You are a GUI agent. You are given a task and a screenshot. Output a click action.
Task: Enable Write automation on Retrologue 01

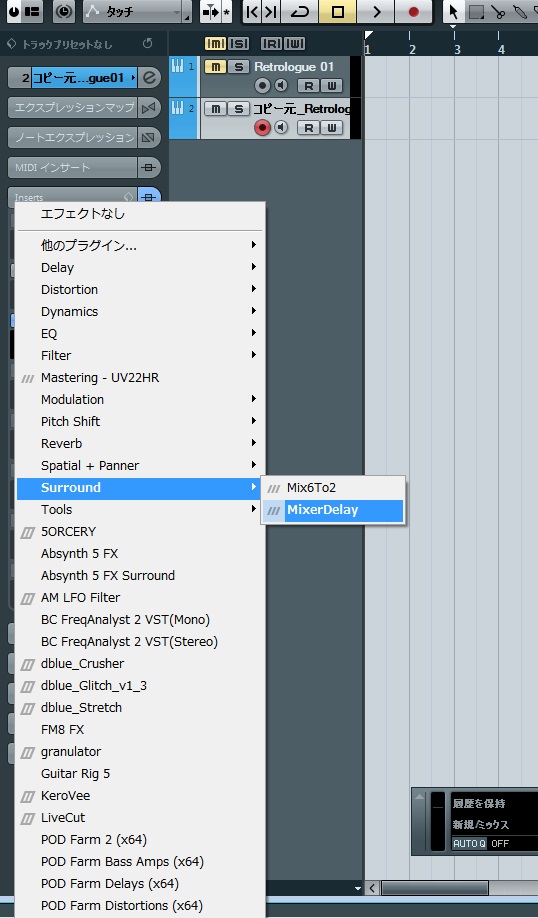pos(331,86)
